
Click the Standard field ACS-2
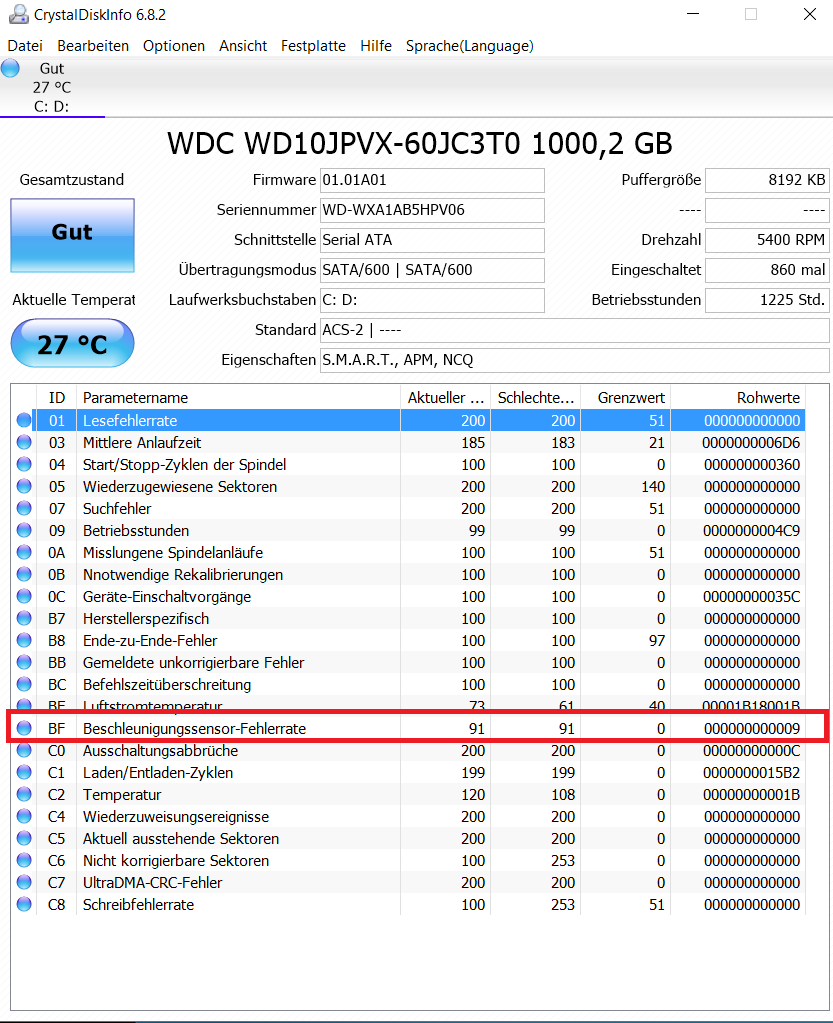[x=575, y=330]
